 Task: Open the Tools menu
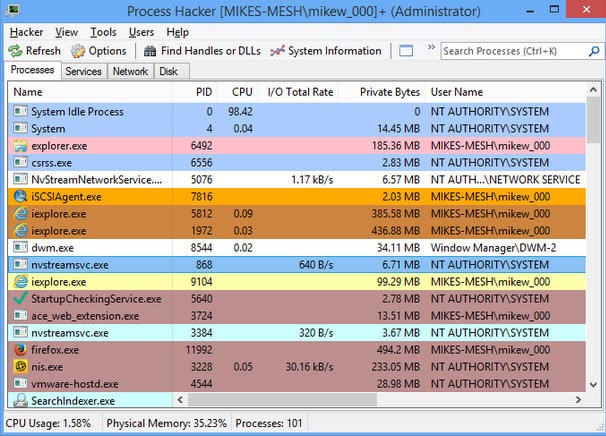coord(103,32)
